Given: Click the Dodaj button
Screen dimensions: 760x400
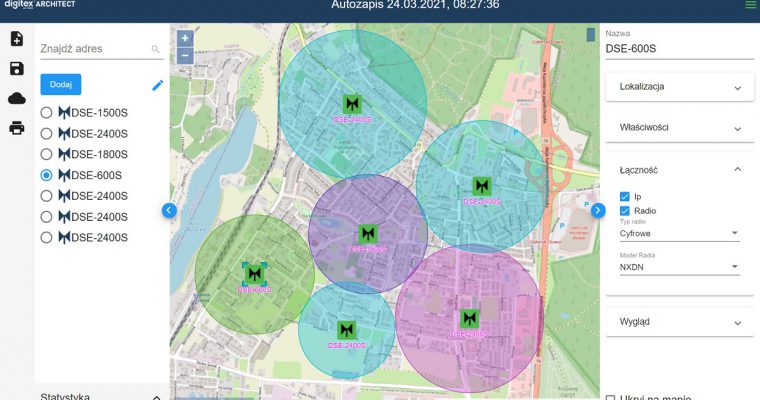Looking at the screenshot, I should click(61, 84).
